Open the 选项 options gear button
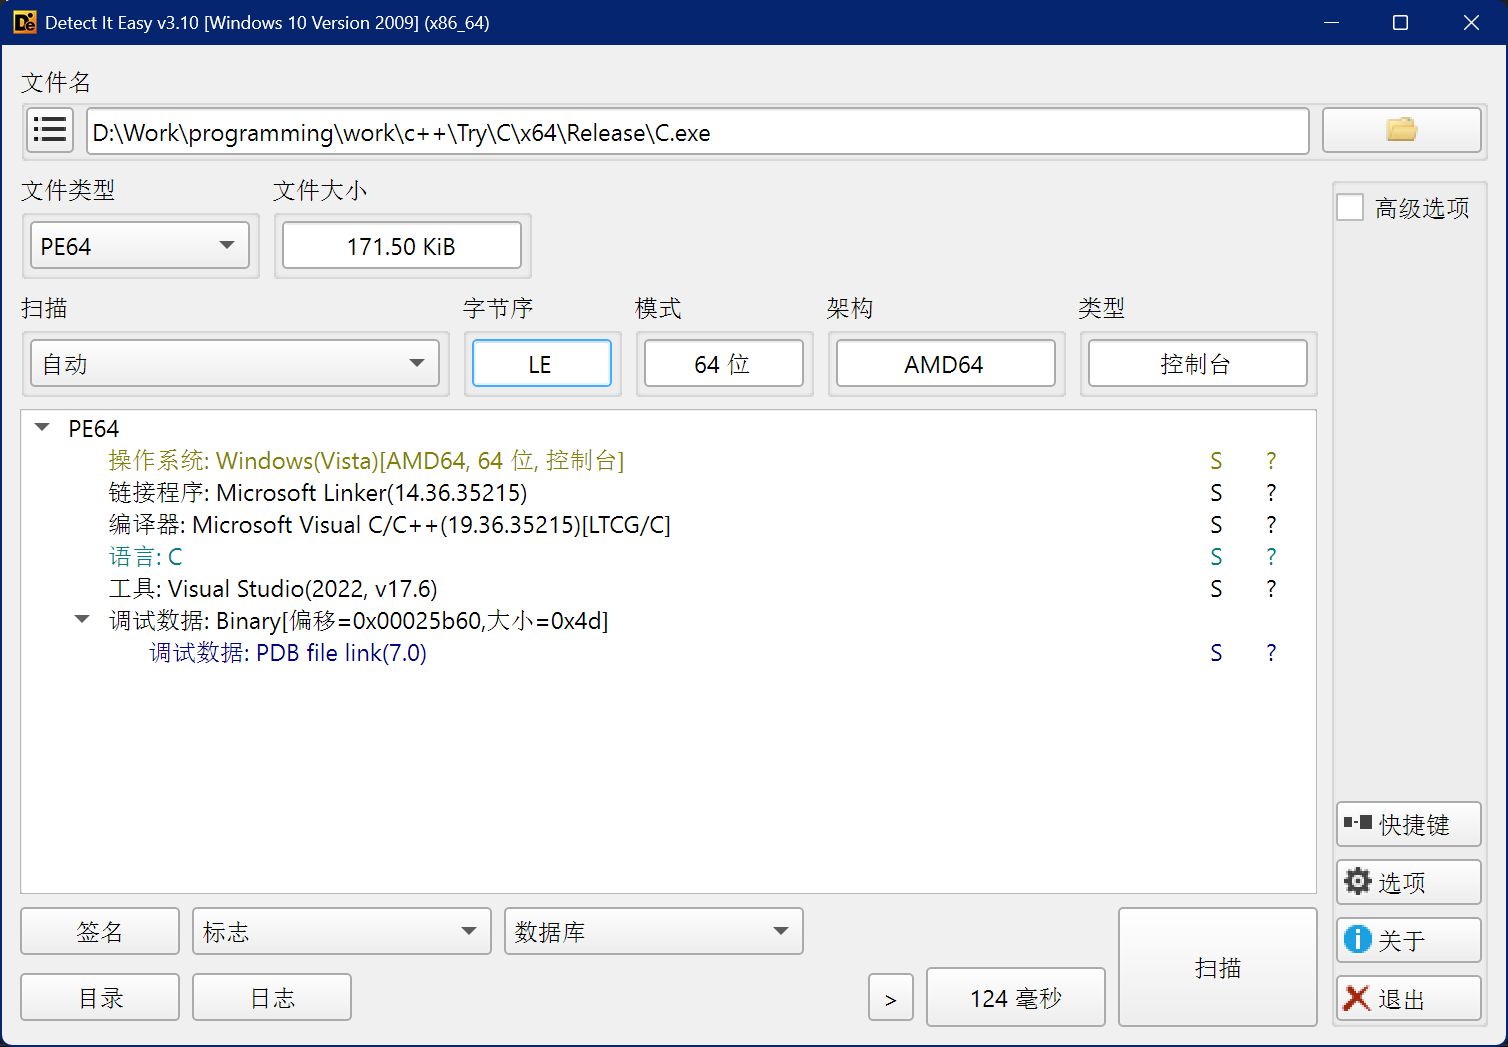 [1408, 882]
